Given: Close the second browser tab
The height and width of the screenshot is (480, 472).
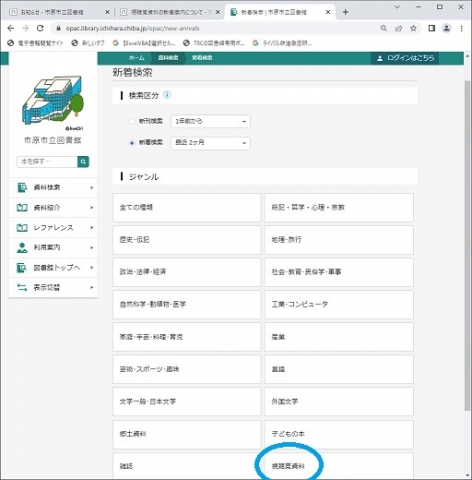Looking at the screenshot, I should click(x=218, y=12).
